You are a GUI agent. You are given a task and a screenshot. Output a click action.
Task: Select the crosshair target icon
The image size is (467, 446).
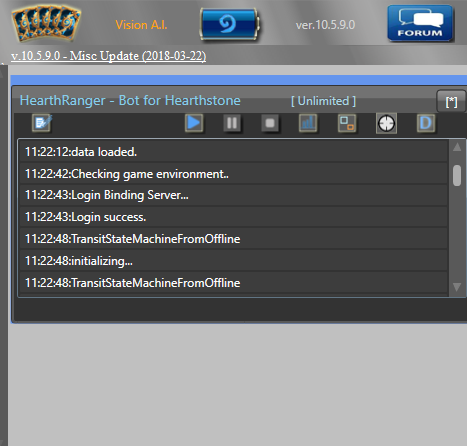386,124
